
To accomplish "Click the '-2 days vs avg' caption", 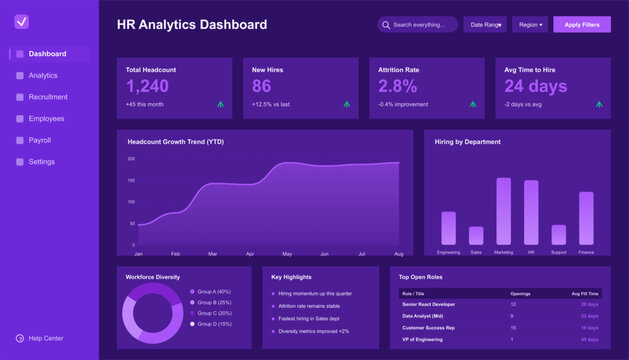I will pos(523,104).
